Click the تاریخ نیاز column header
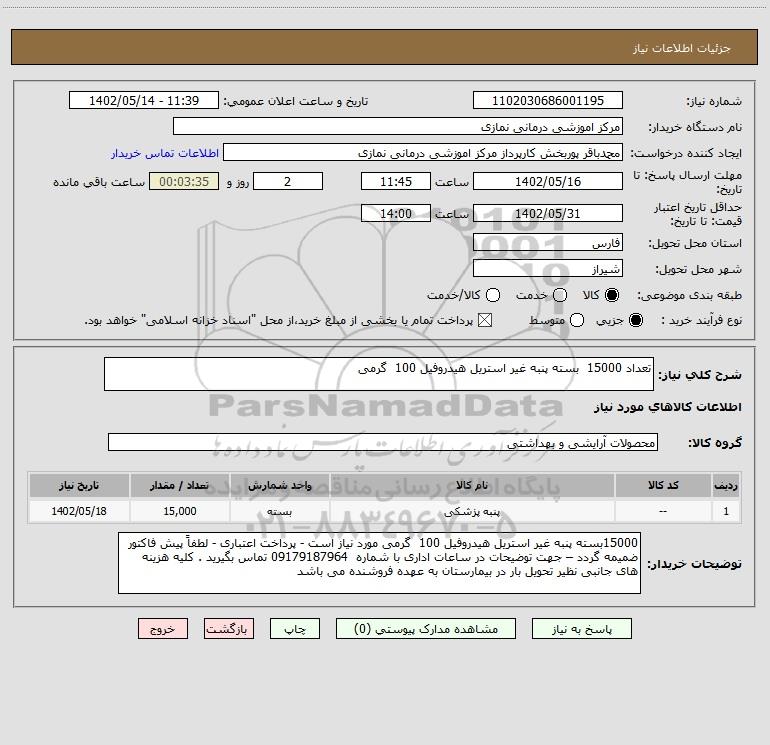770x745 pixels. 79,485
